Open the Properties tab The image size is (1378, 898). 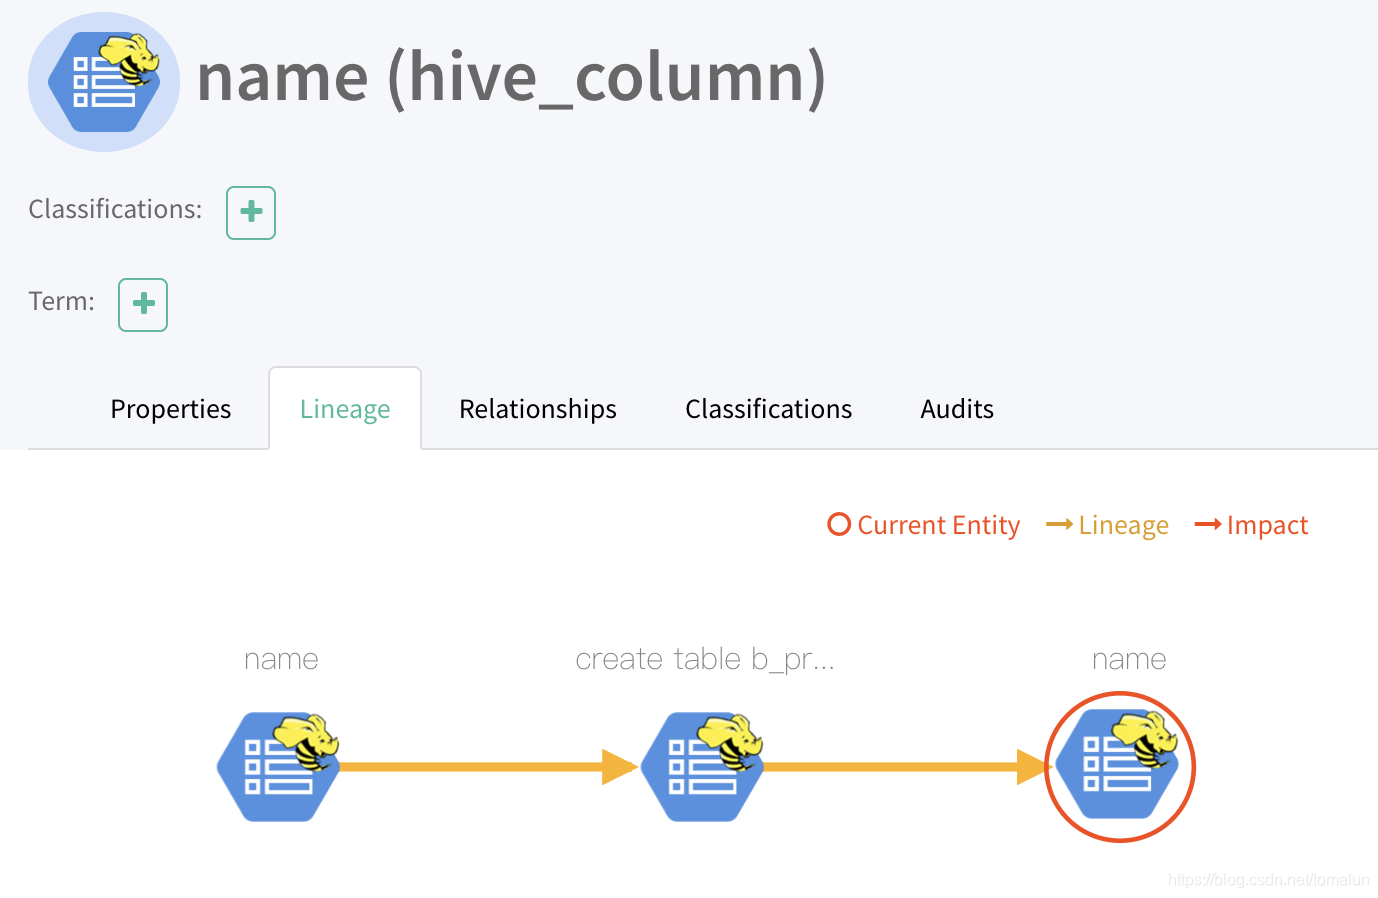click(171, 409)
